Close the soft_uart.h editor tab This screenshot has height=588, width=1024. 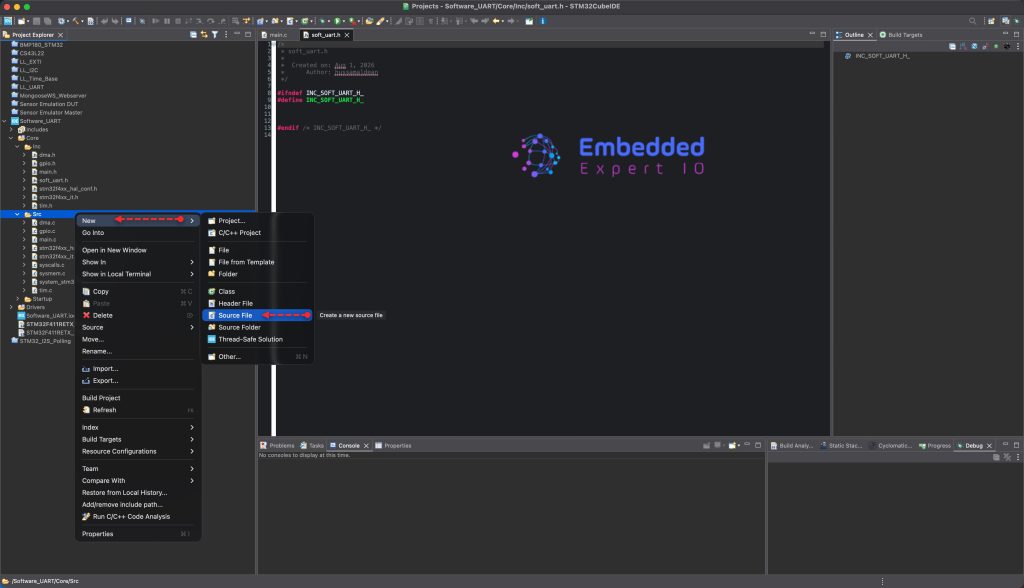coord(347,35)
